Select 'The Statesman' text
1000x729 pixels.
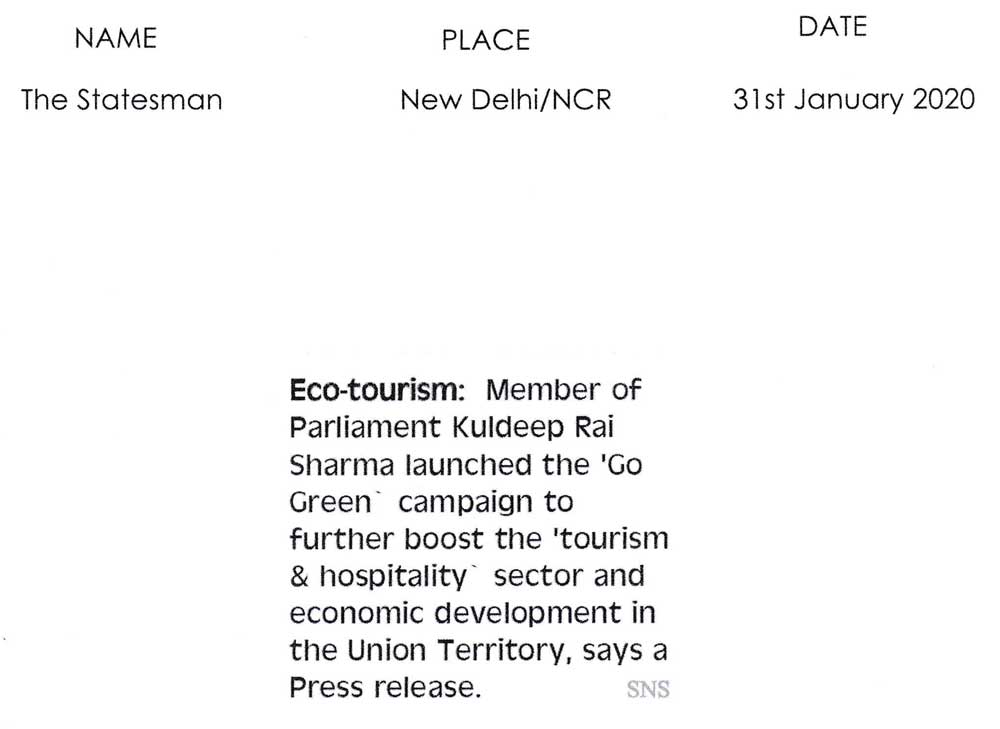point(121,100)
